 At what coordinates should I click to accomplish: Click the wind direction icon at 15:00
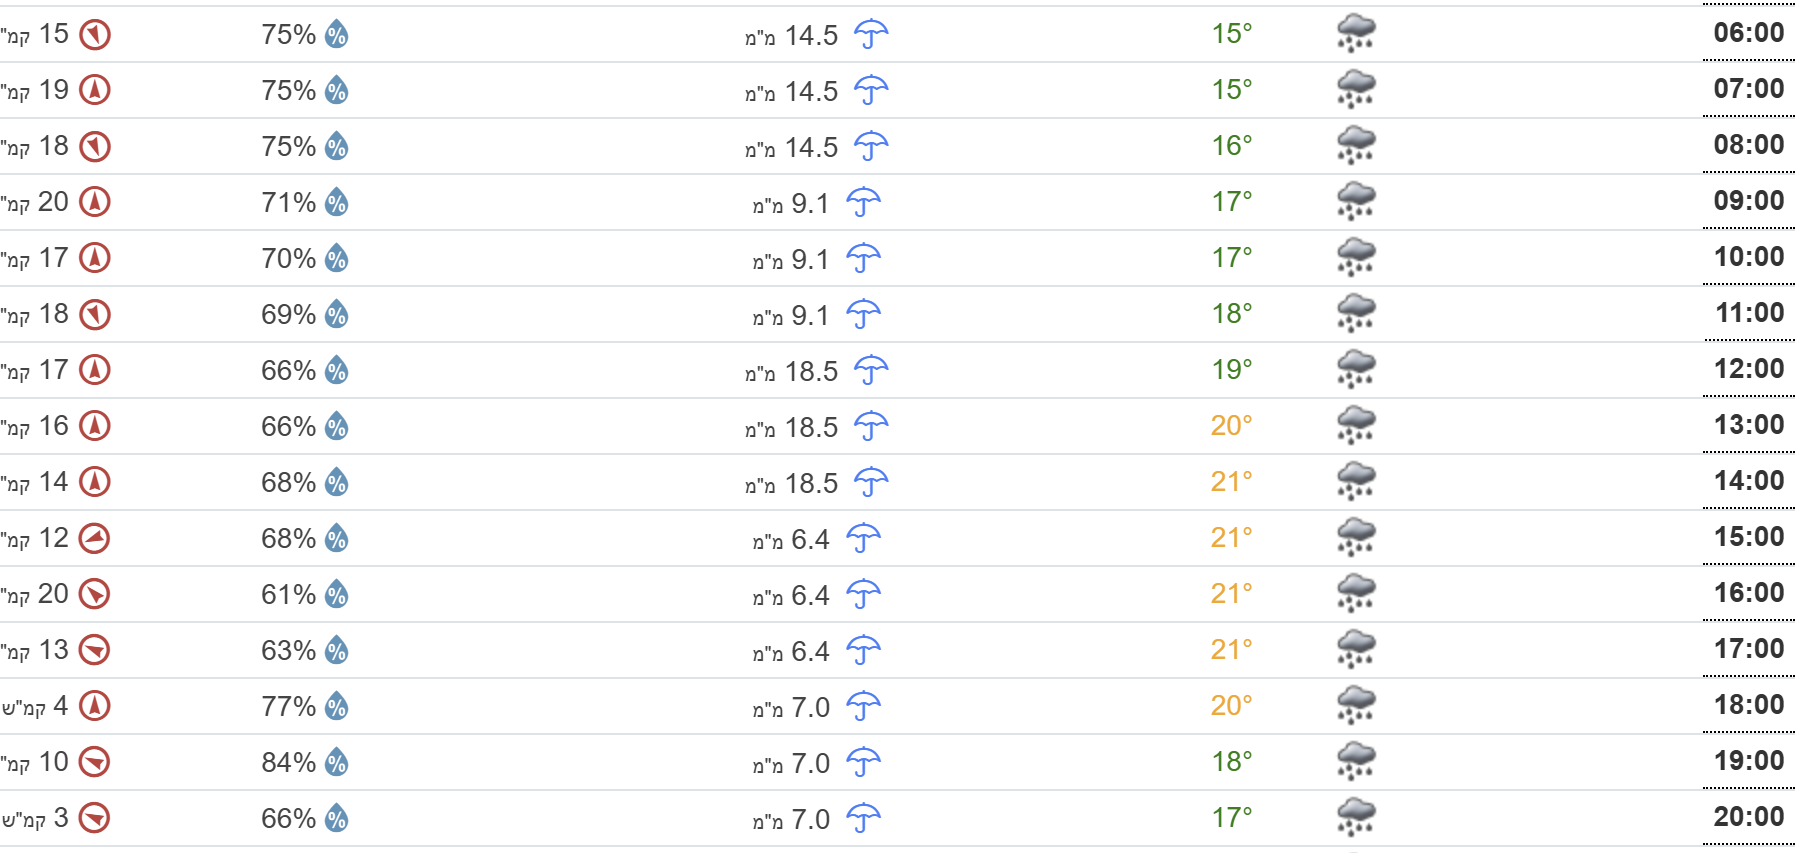coord(94,538)
